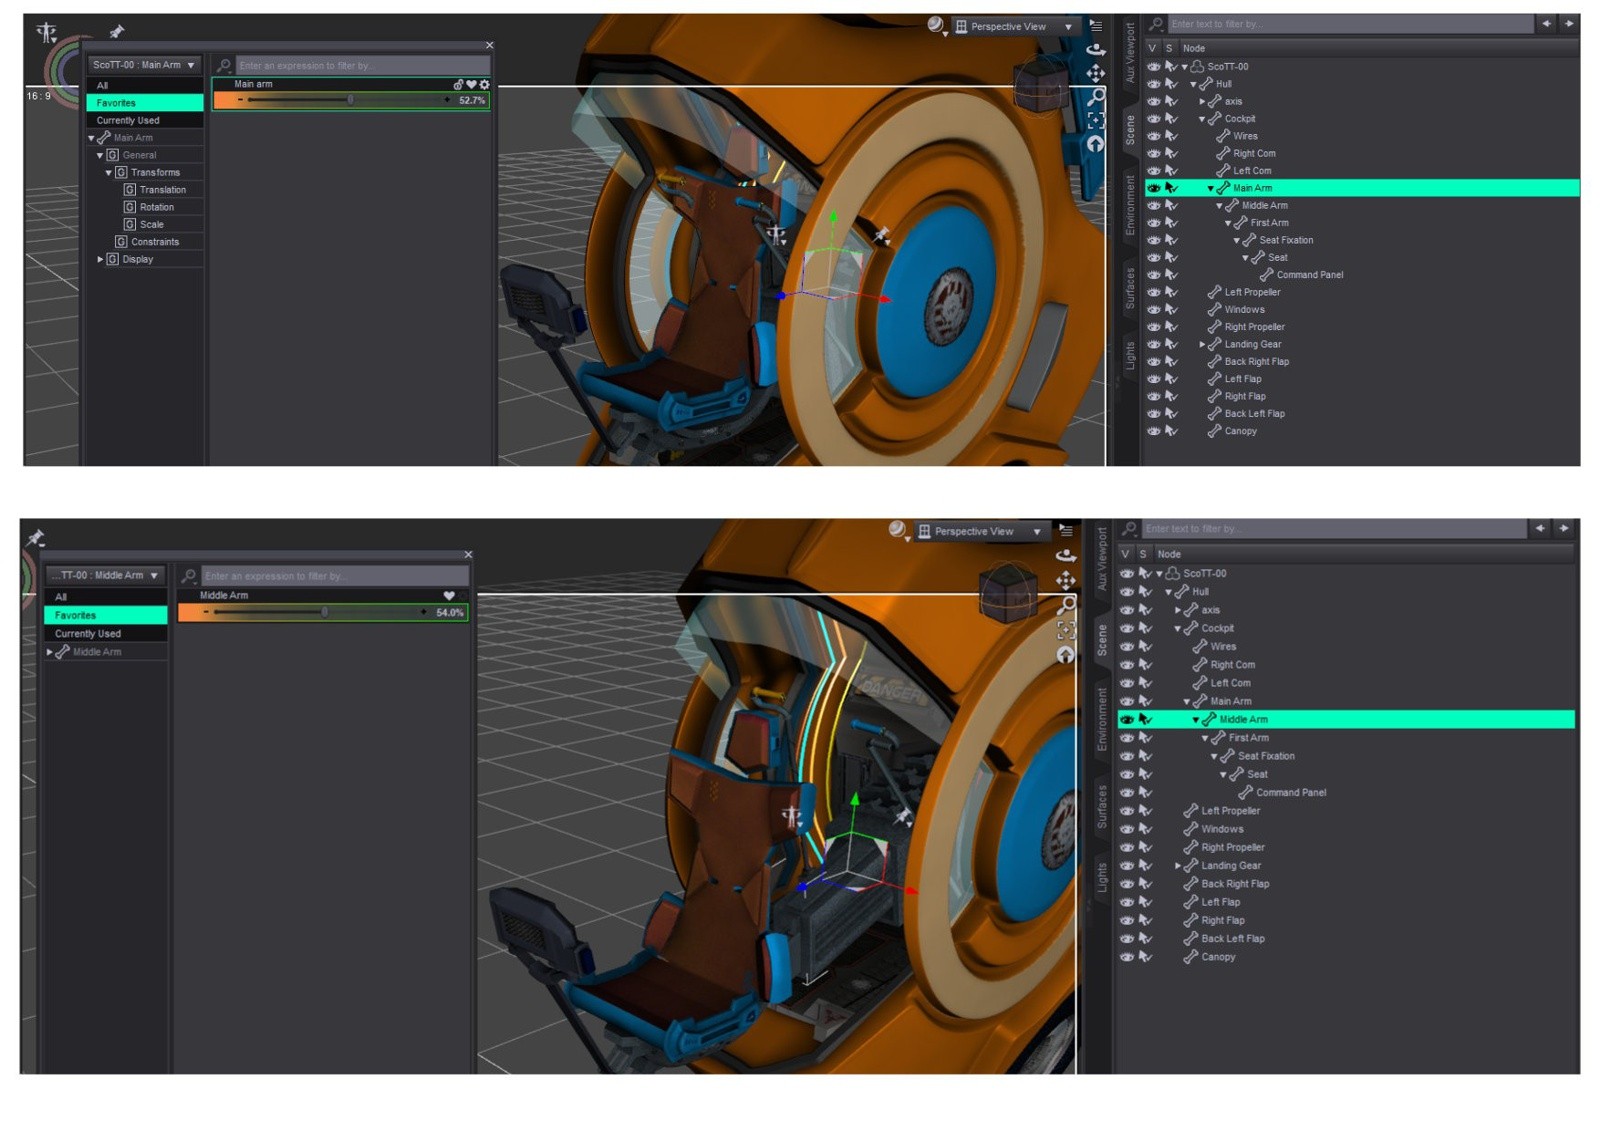Click ERC link icon on Main arm slider
This screenshot has width=1600, height=1132.
tap(458, 85)
